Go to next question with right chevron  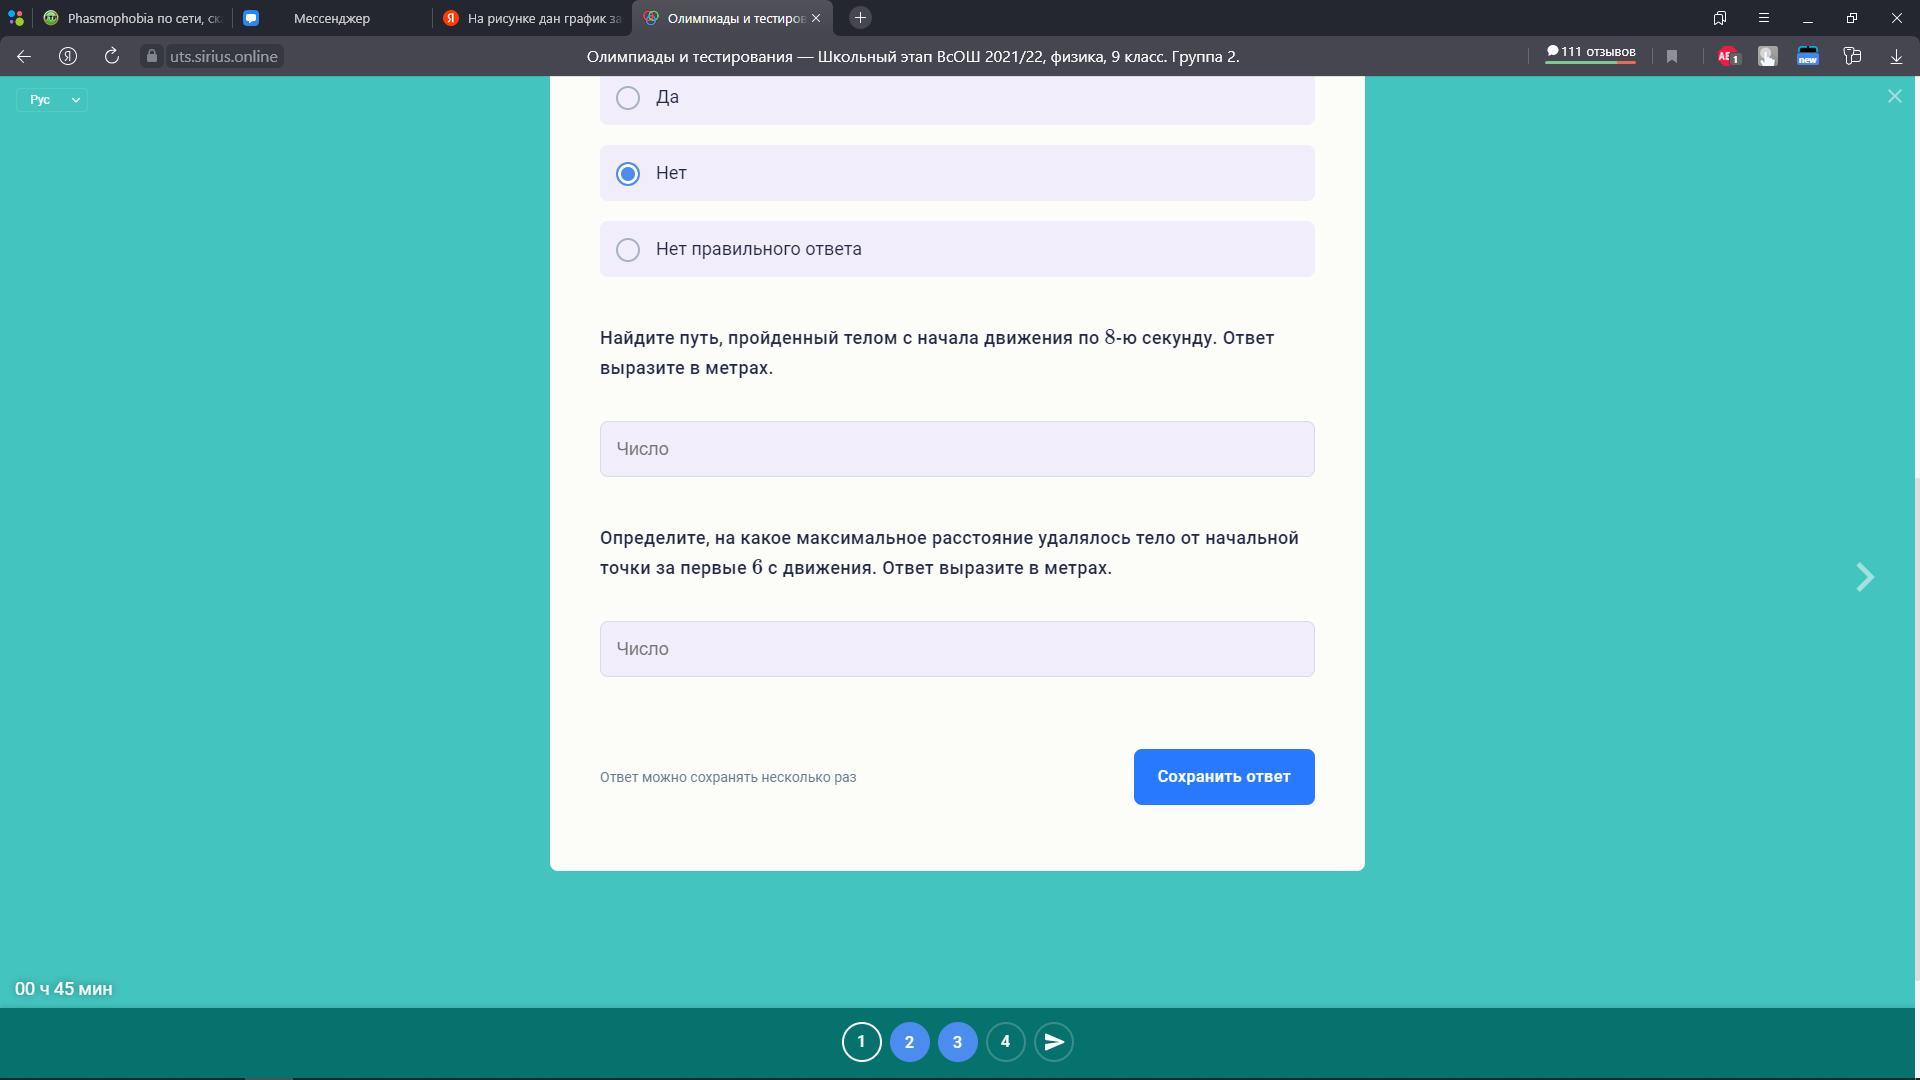click(1864, 578)
